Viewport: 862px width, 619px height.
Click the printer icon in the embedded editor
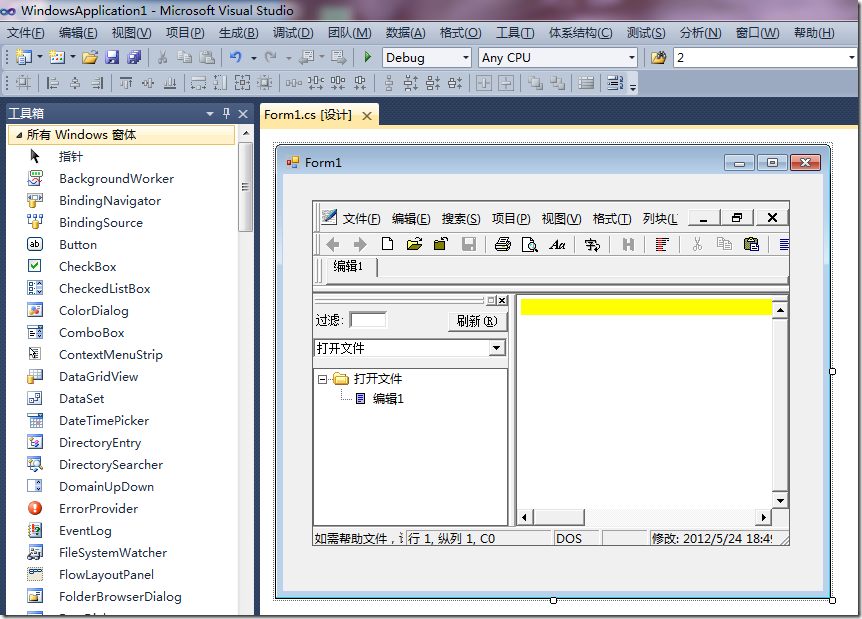coord(503,244)
